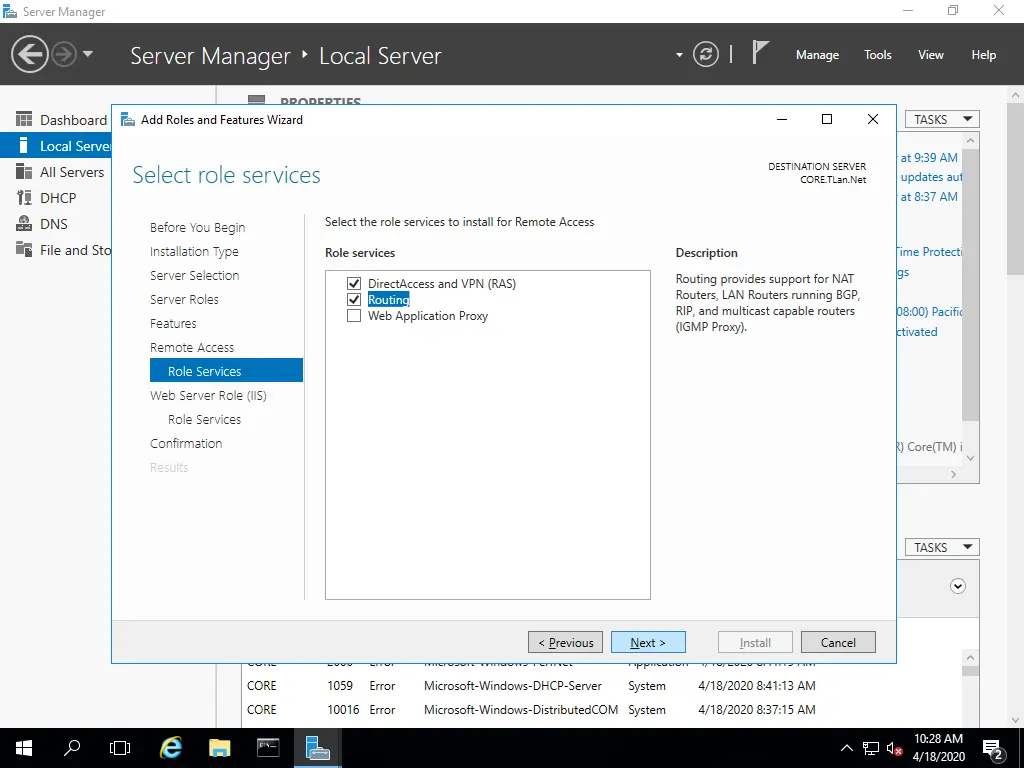Open the Tools menu
The width and height of the screenshot is (1024, 768).
point(878,55)
